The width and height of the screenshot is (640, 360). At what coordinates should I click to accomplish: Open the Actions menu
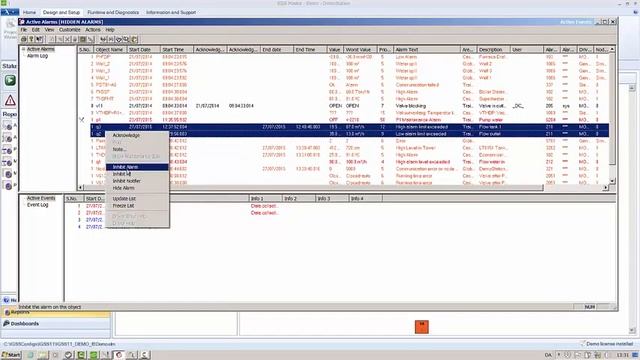[93, 30]
